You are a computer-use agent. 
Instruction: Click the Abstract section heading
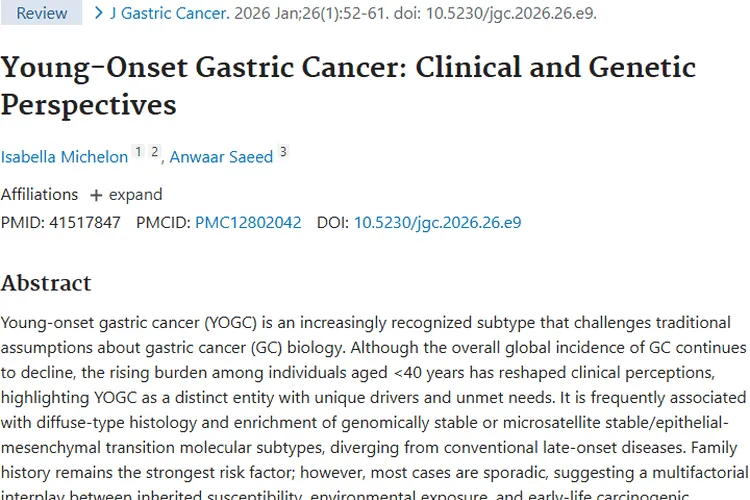46,283
